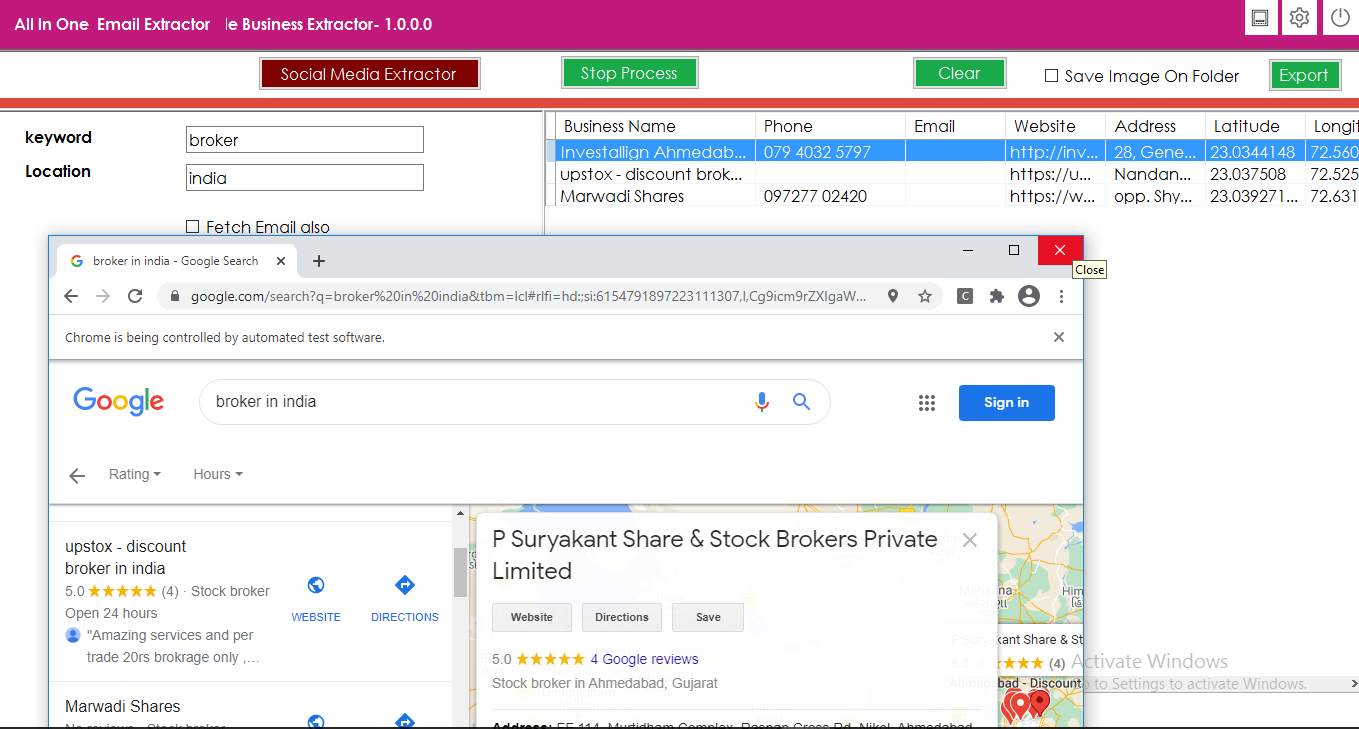
Task: Click the results list vertical scrollbar
Action: [460, 572]
